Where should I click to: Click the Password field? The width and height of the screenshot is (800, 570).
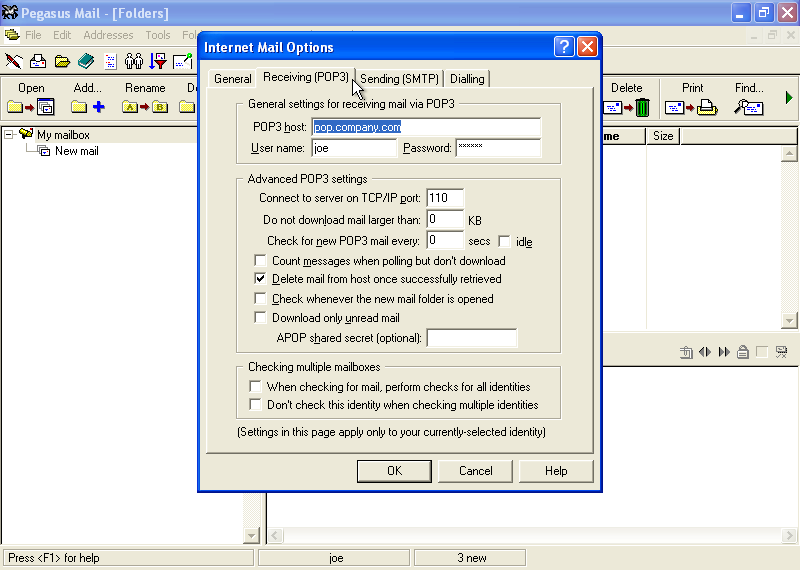point(498,148)
